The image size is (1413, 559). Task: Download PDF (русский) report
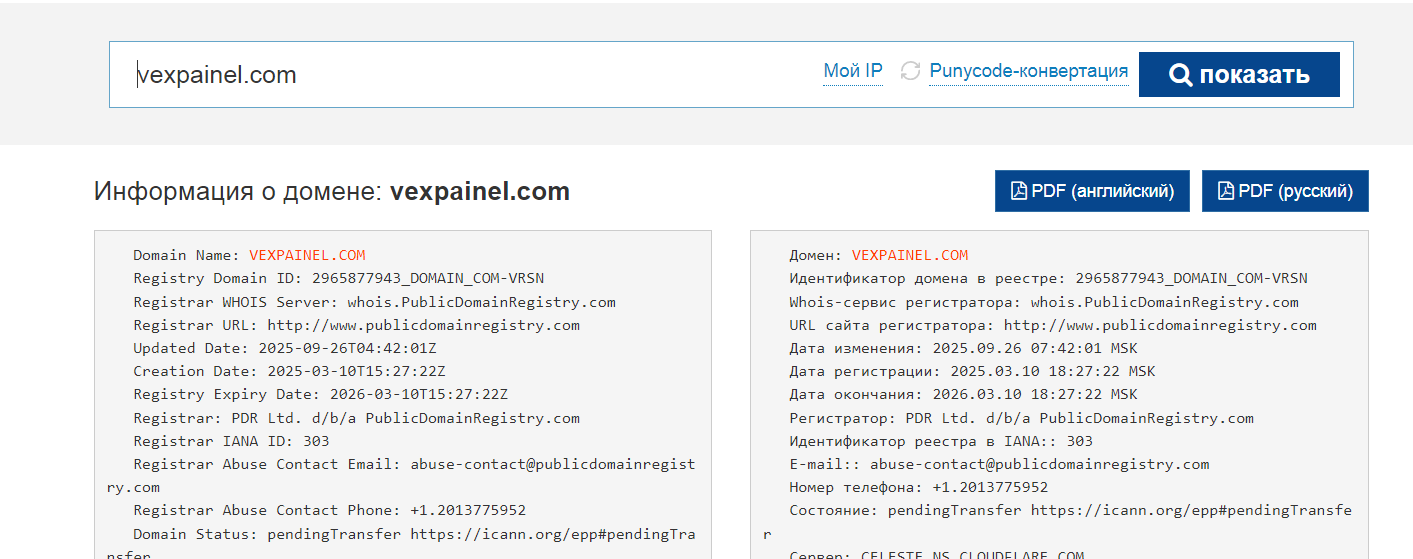(x=1285, y=191)
